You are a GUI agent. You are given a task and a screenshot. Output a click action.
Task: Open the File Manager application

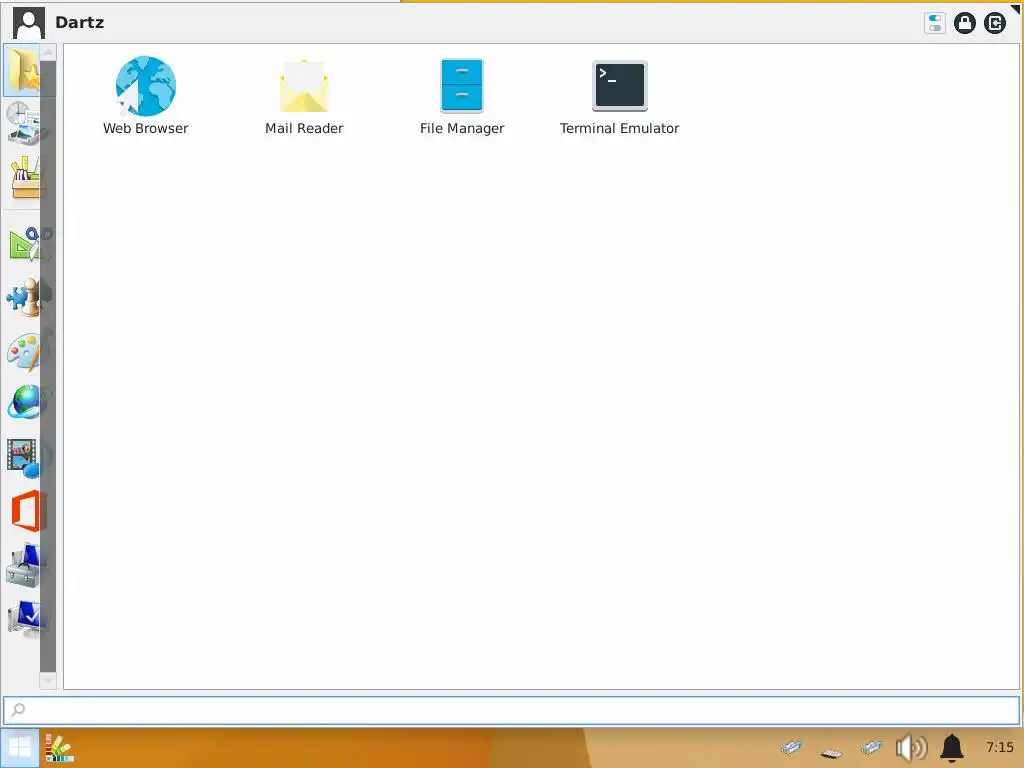[x=462, y=96]
